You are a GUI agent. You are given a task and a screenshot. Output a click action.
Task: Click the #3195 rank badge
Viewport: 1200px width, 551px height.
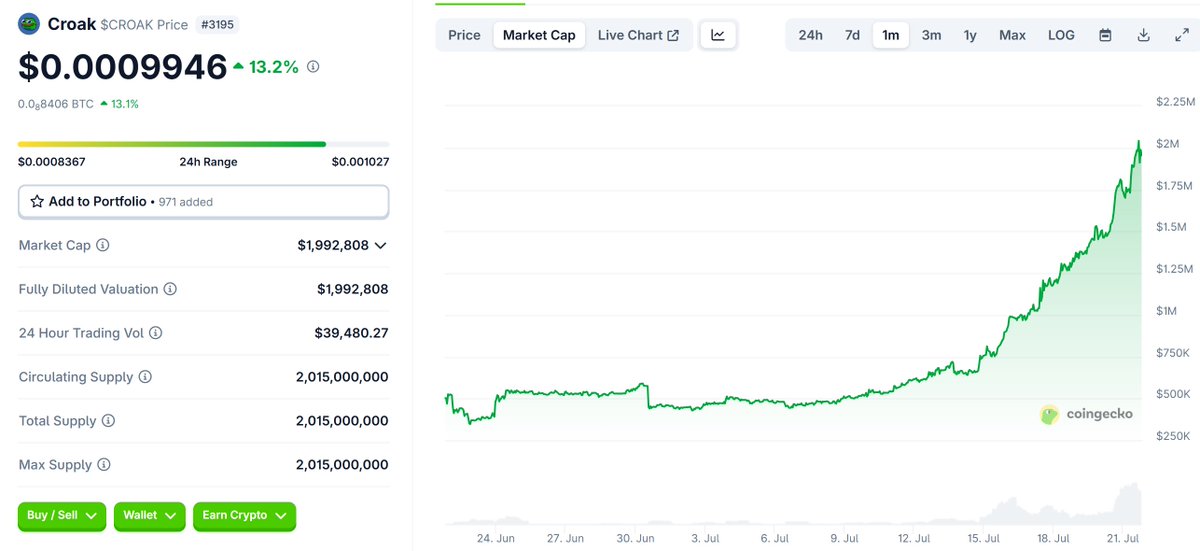pyautogui.click(x=216, y=25)
